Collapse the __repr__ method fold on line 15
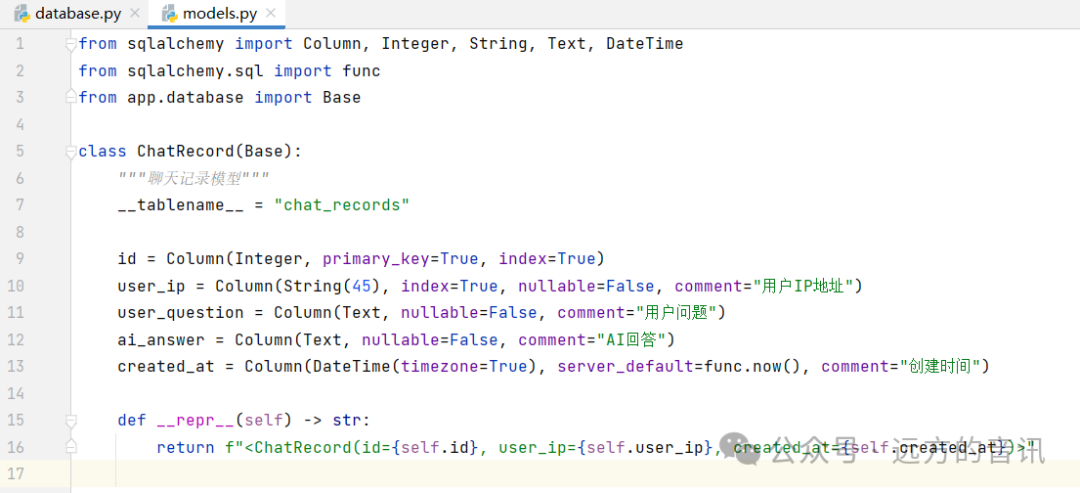The height and width of the screenshot is (493, 1080). pos(70,421)
